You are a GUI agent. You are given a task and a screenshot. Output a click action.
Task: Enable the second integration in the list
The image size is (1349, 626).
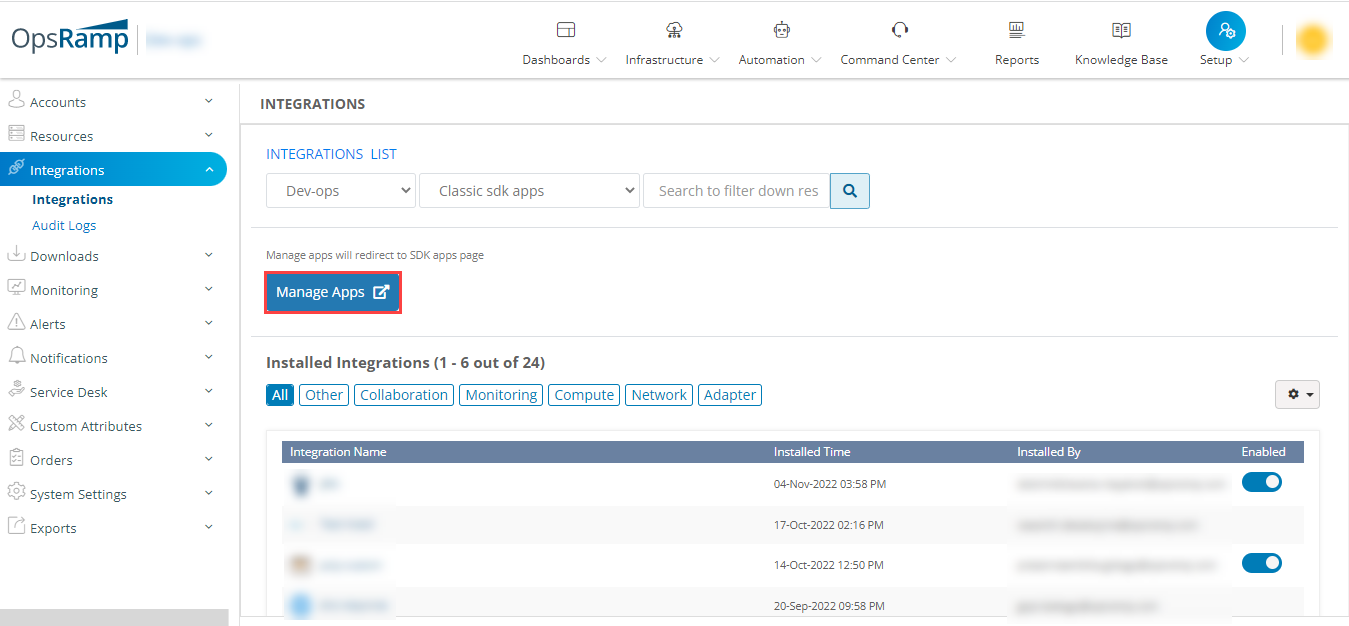(1261, 522)
